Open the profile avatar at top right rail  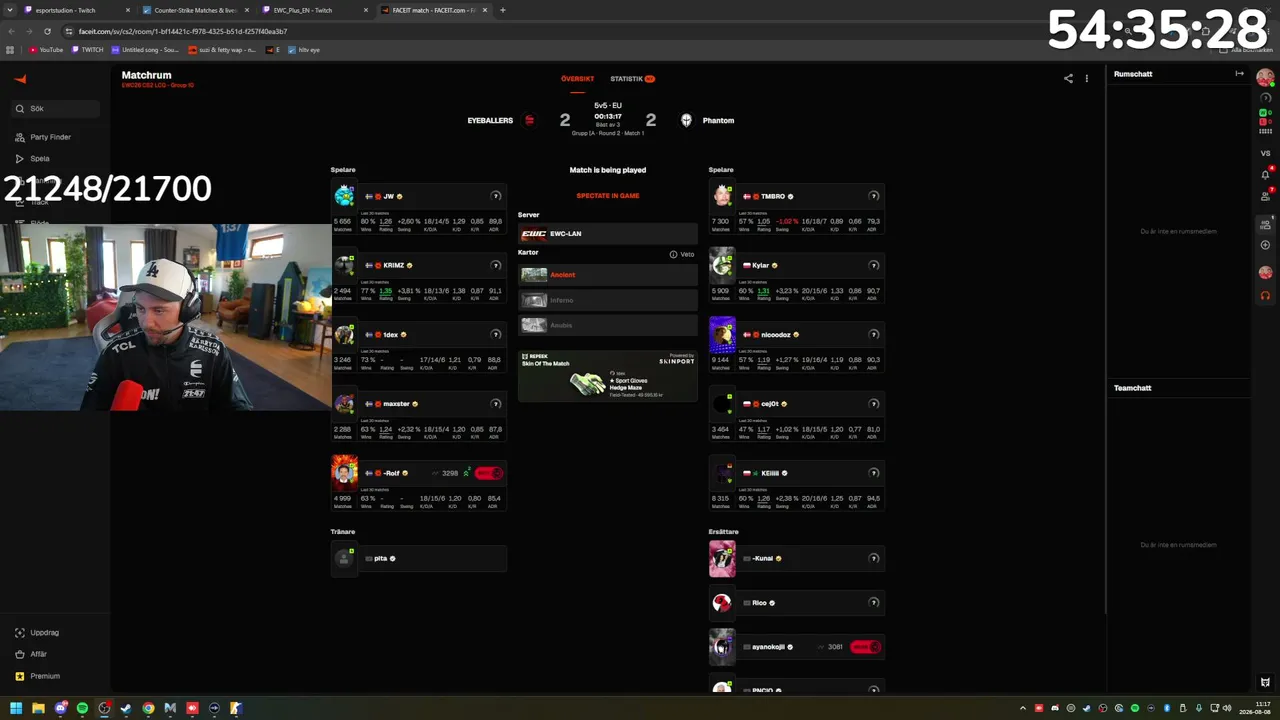click(x=1265, y=77)
